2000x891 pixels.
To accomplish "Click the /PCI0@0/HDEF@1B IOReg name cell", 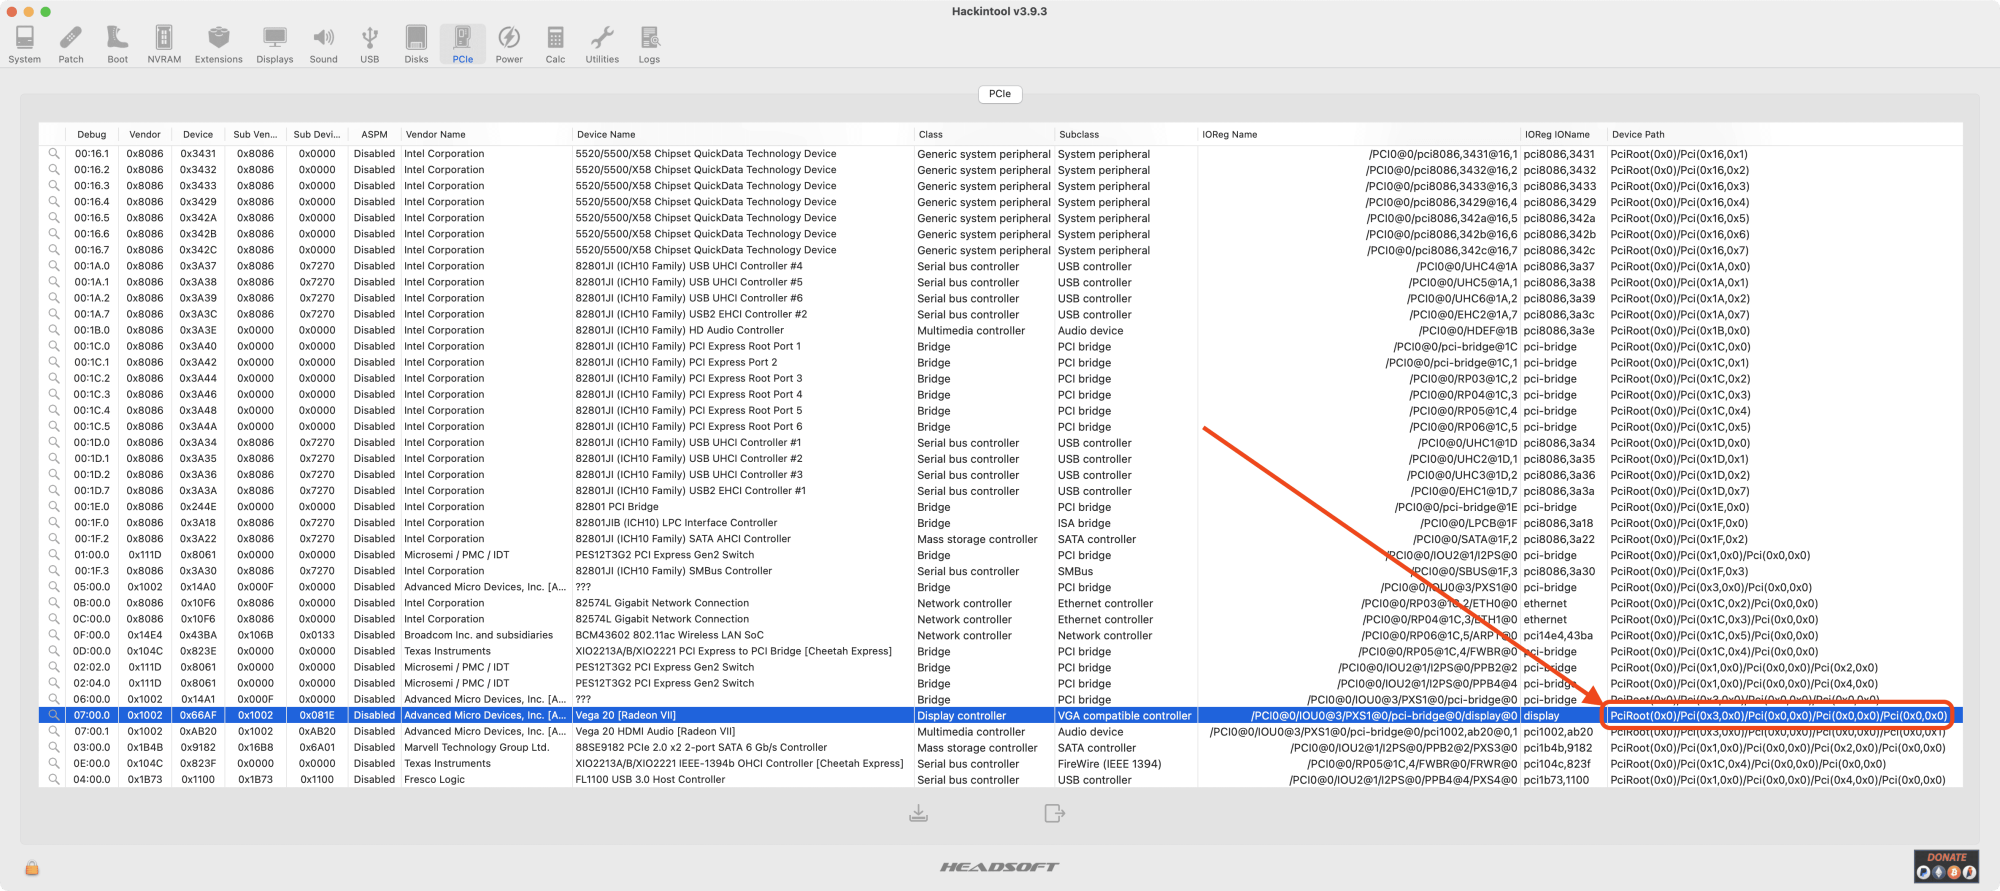I will coord(1467,330).
